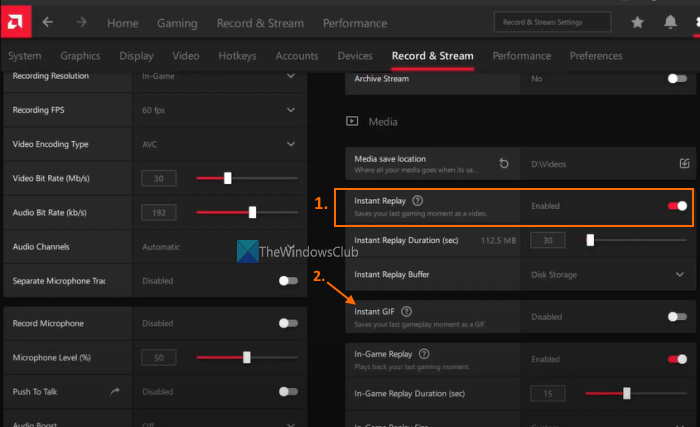This screenshot has height=427, width=700.
Task: Reset Media save location to default
Action: (x=504, y=163)
